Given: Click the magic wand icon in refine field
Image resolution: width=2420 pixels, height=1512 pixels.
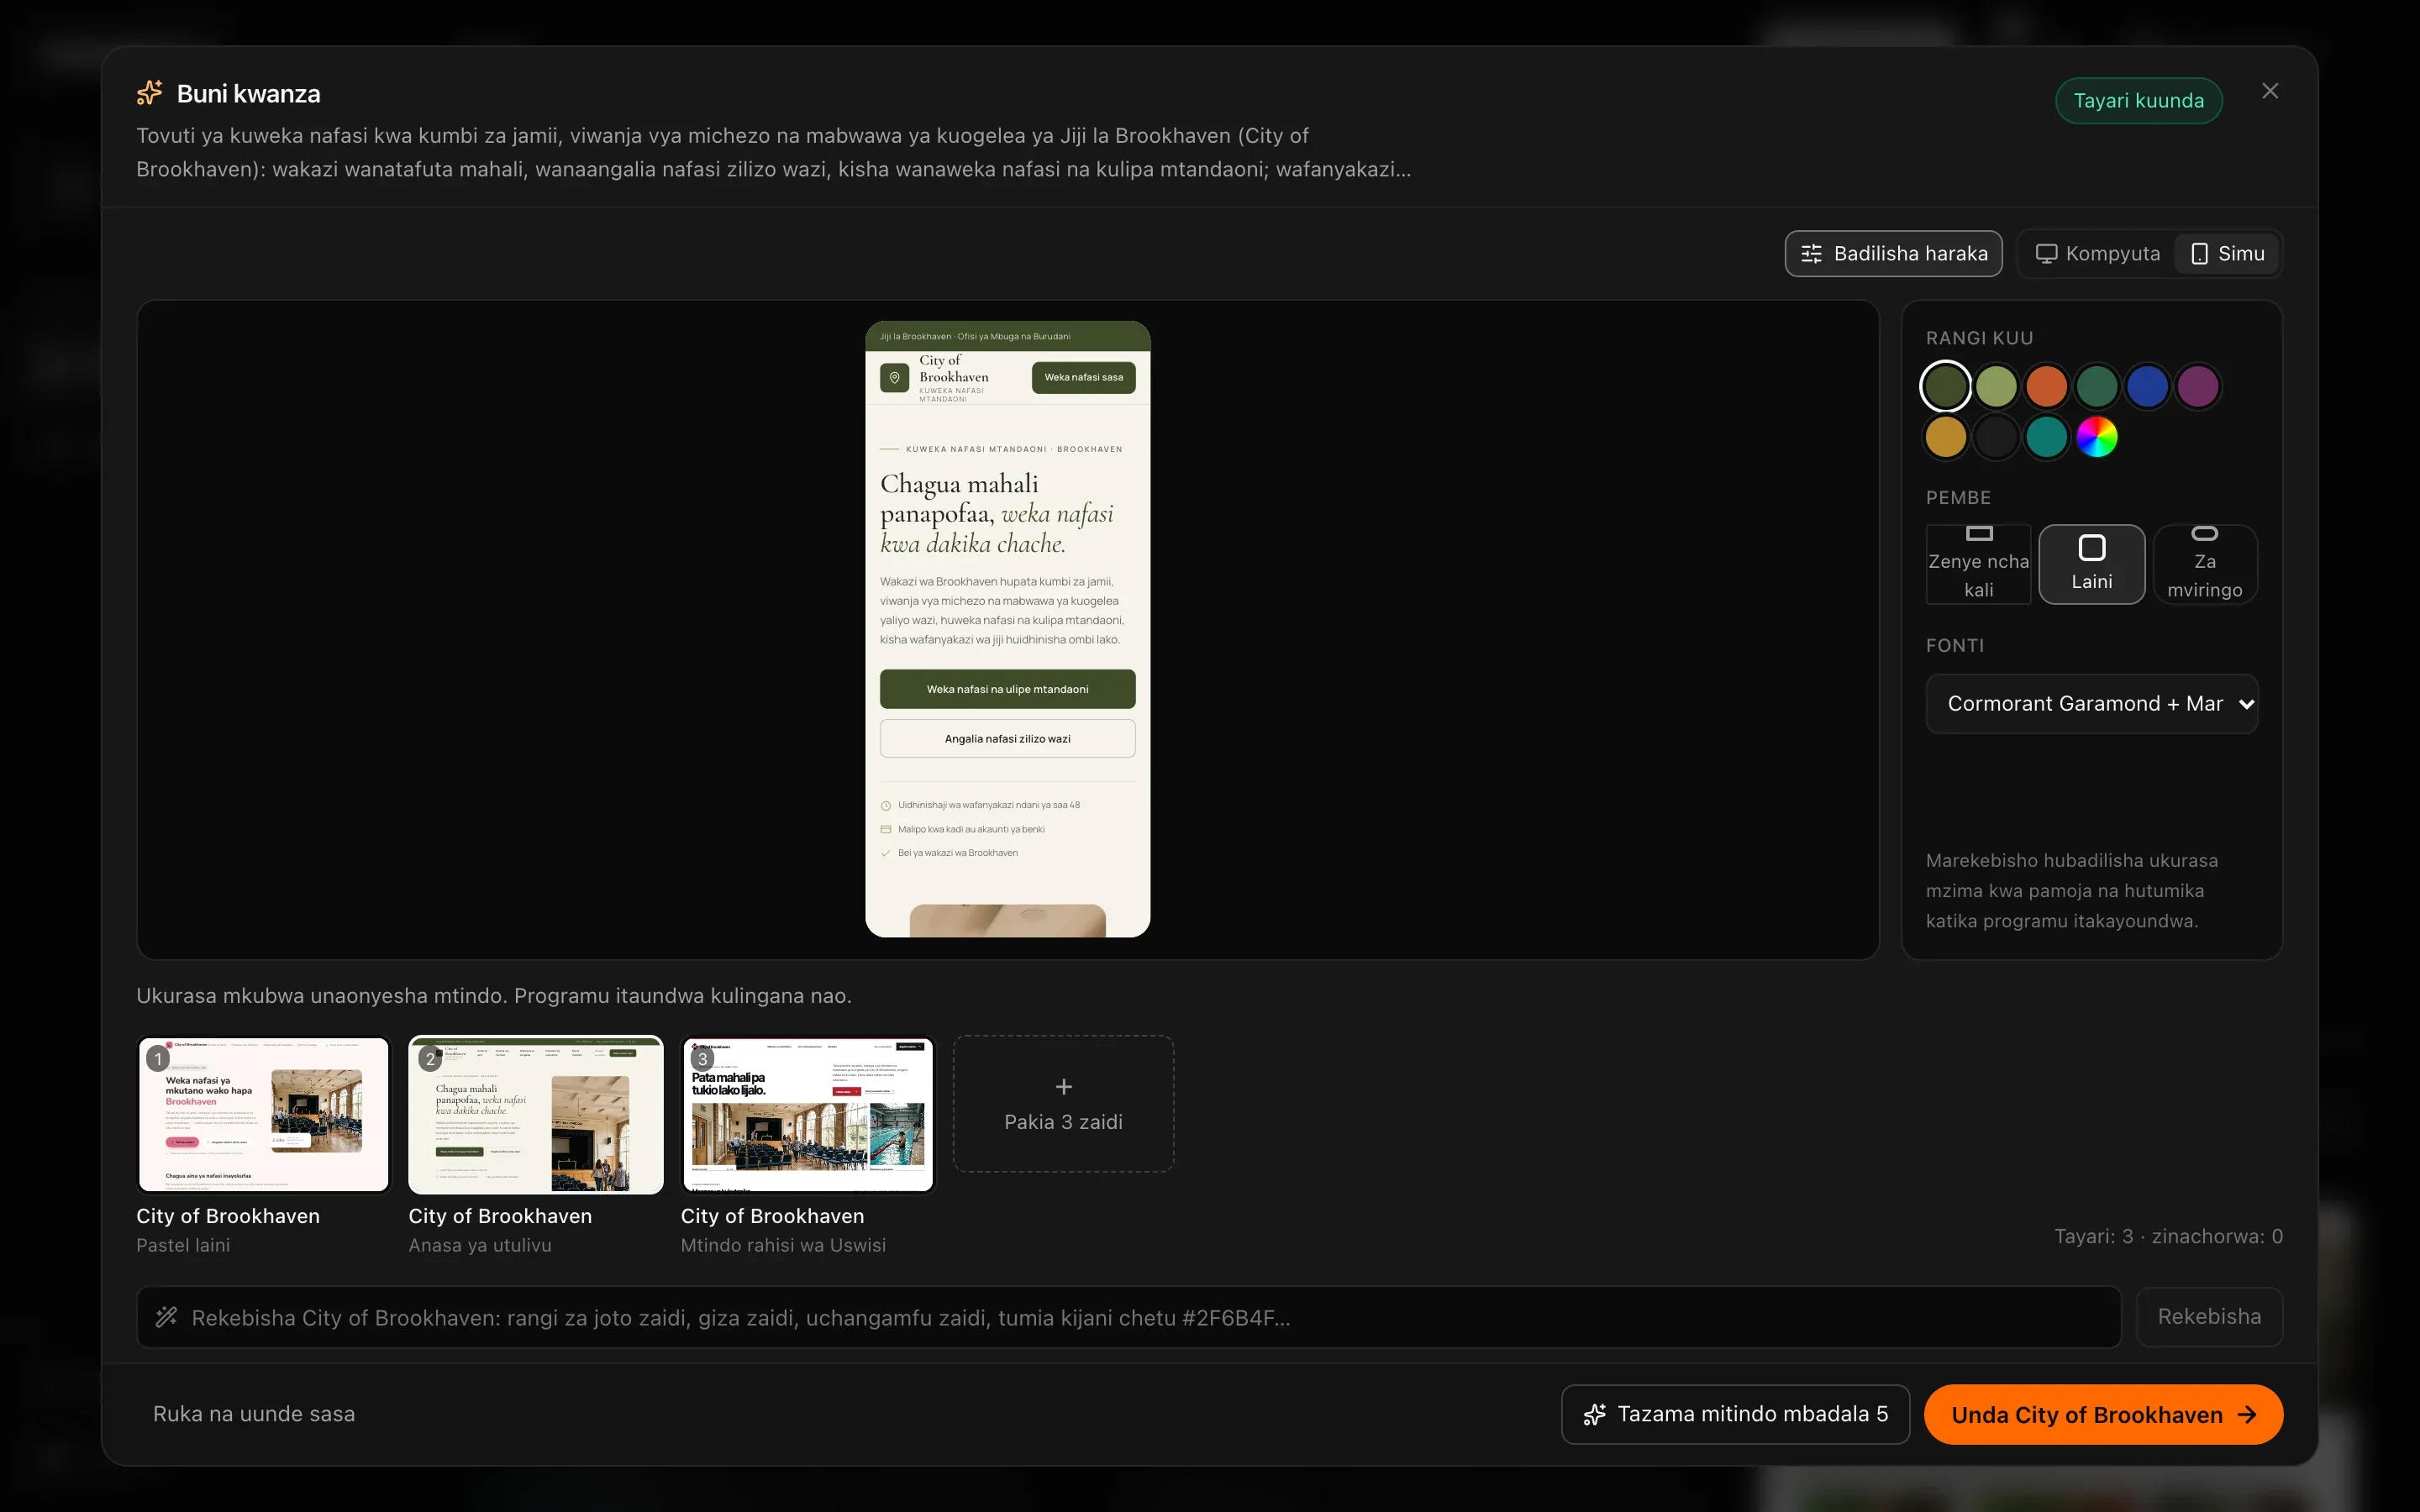Looking at the screenshot, I should click(166, 1317).
